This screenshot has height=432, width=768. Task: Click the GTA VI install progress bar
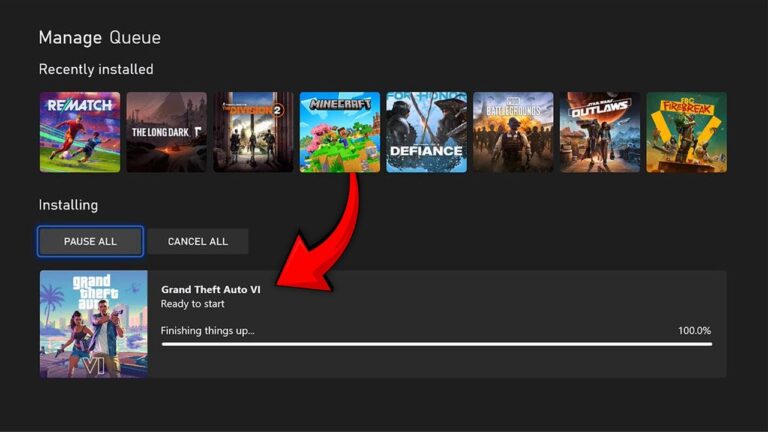(x=437, y=344)
